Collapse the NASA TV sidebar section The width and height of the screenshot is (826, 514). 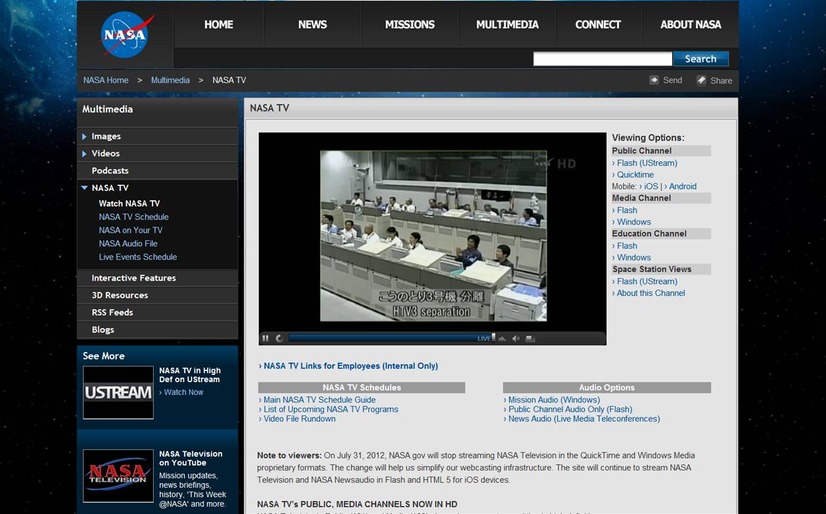[84, 187]
